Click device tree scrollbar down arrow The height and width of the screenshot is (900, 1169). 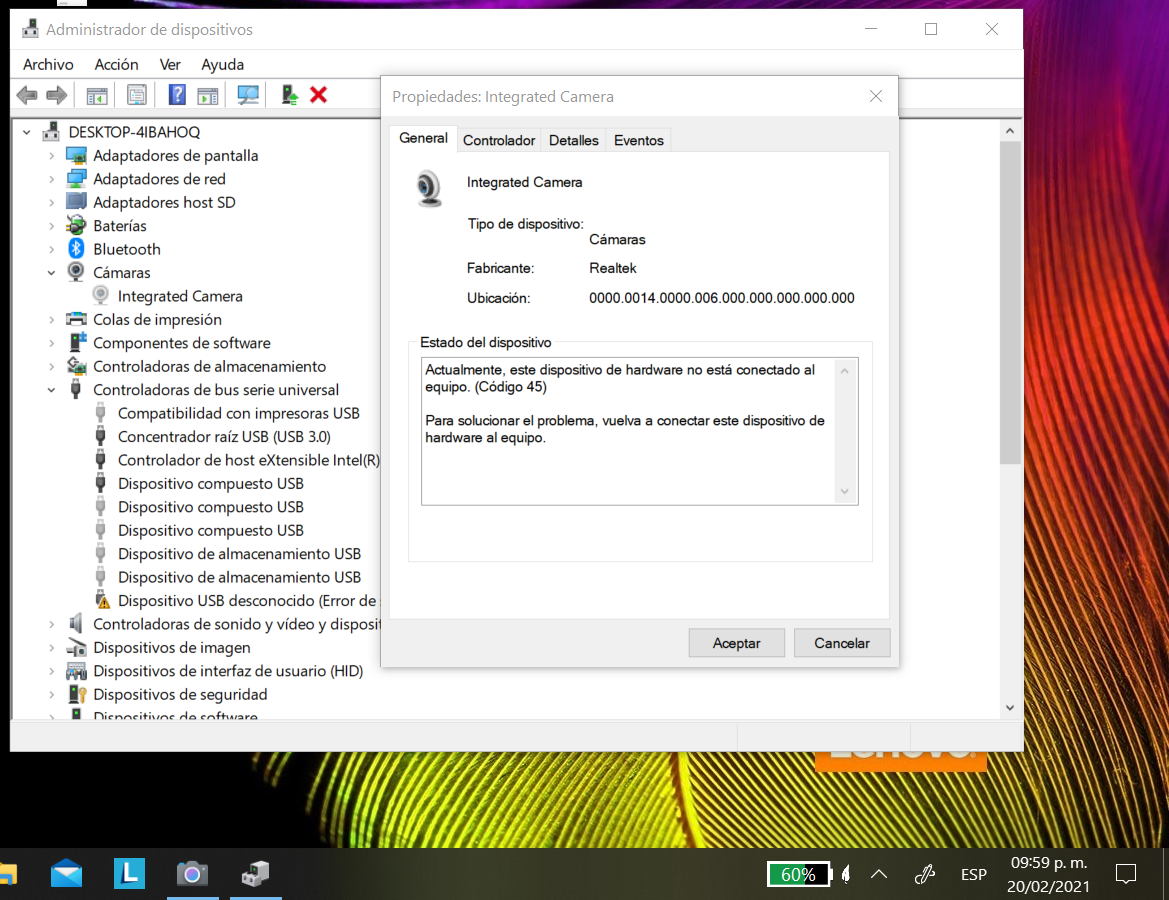1010,708
